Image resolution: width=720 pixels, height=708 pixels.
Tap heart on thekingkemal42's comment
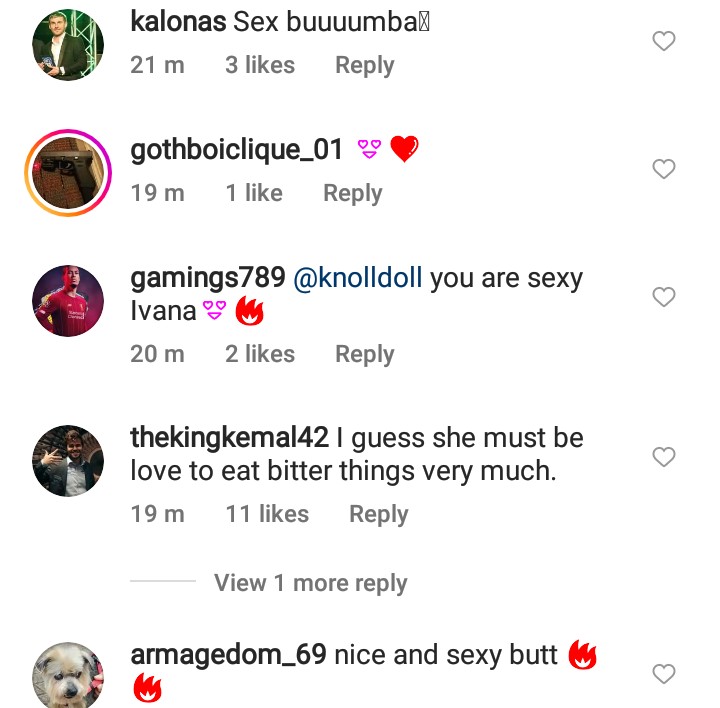point(663,457)
